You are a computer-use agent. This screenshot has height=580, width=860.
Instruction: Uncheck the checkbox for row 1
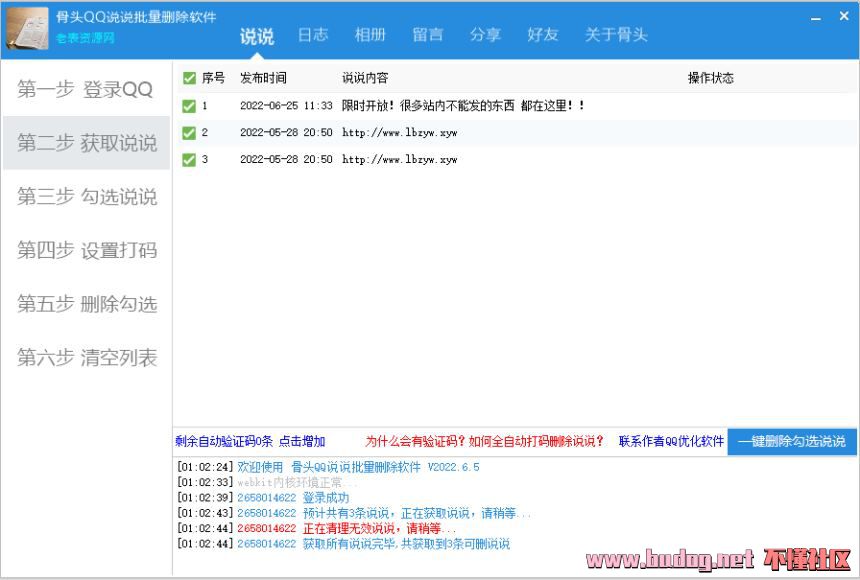189,106
